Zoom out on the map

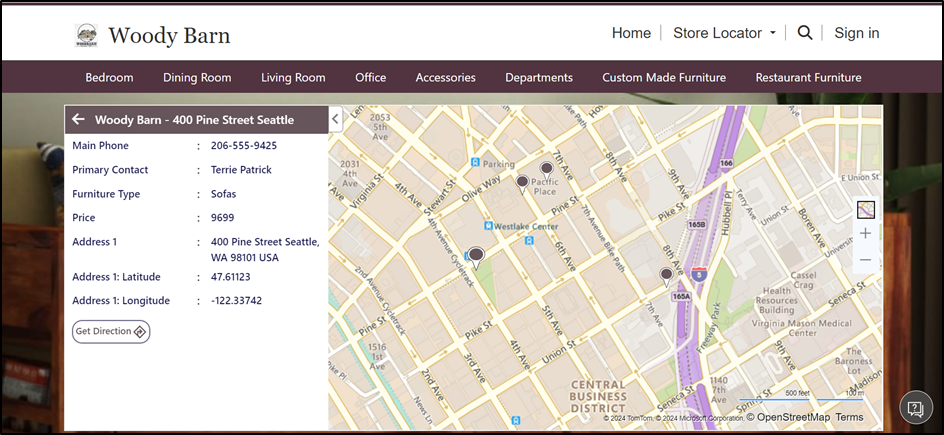tap(865, 260)
